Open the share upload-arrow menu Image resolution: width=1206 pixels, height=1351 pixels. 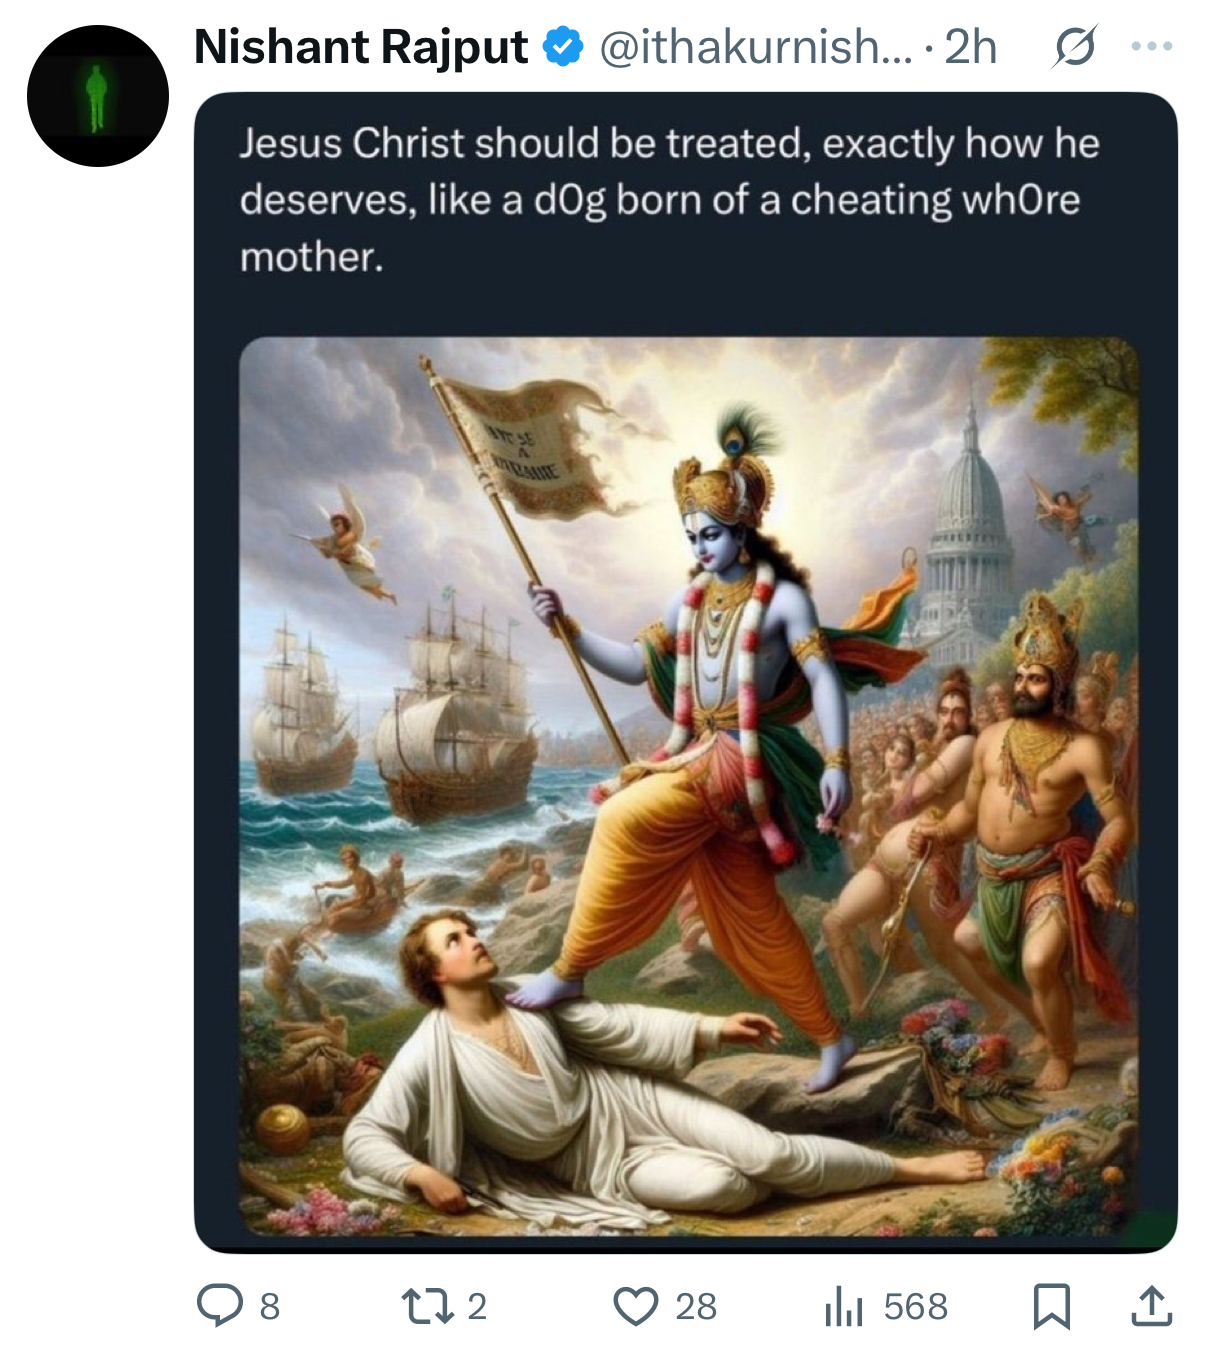tap(1152, 1306)
